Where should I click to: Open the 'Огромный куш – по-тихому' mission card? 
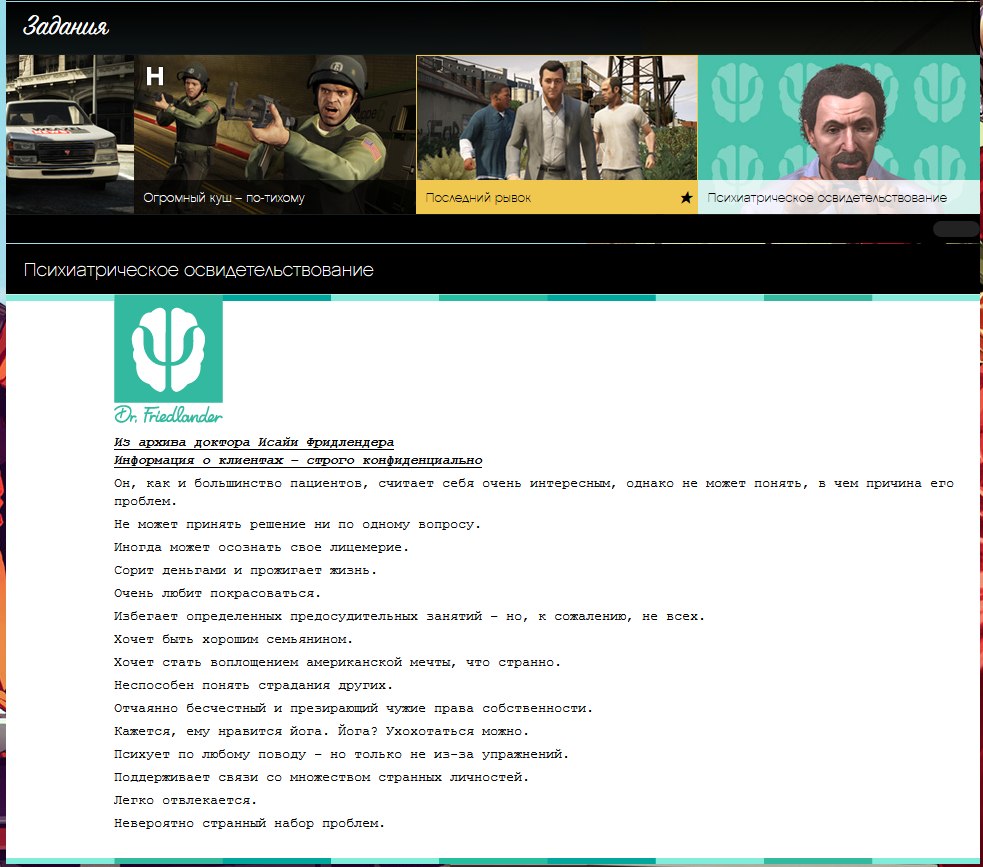pos(275,134)
